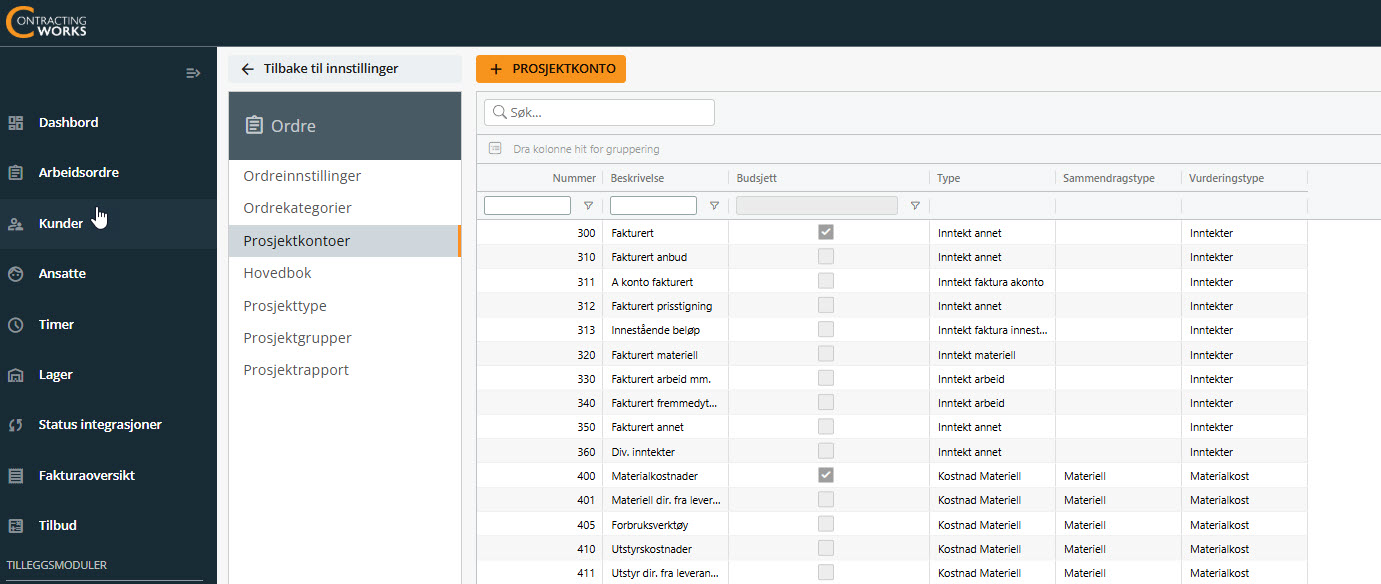1381x584 pixels.
Task: Click Inntekt faktura akonto type cell
Action: (992, 282)
